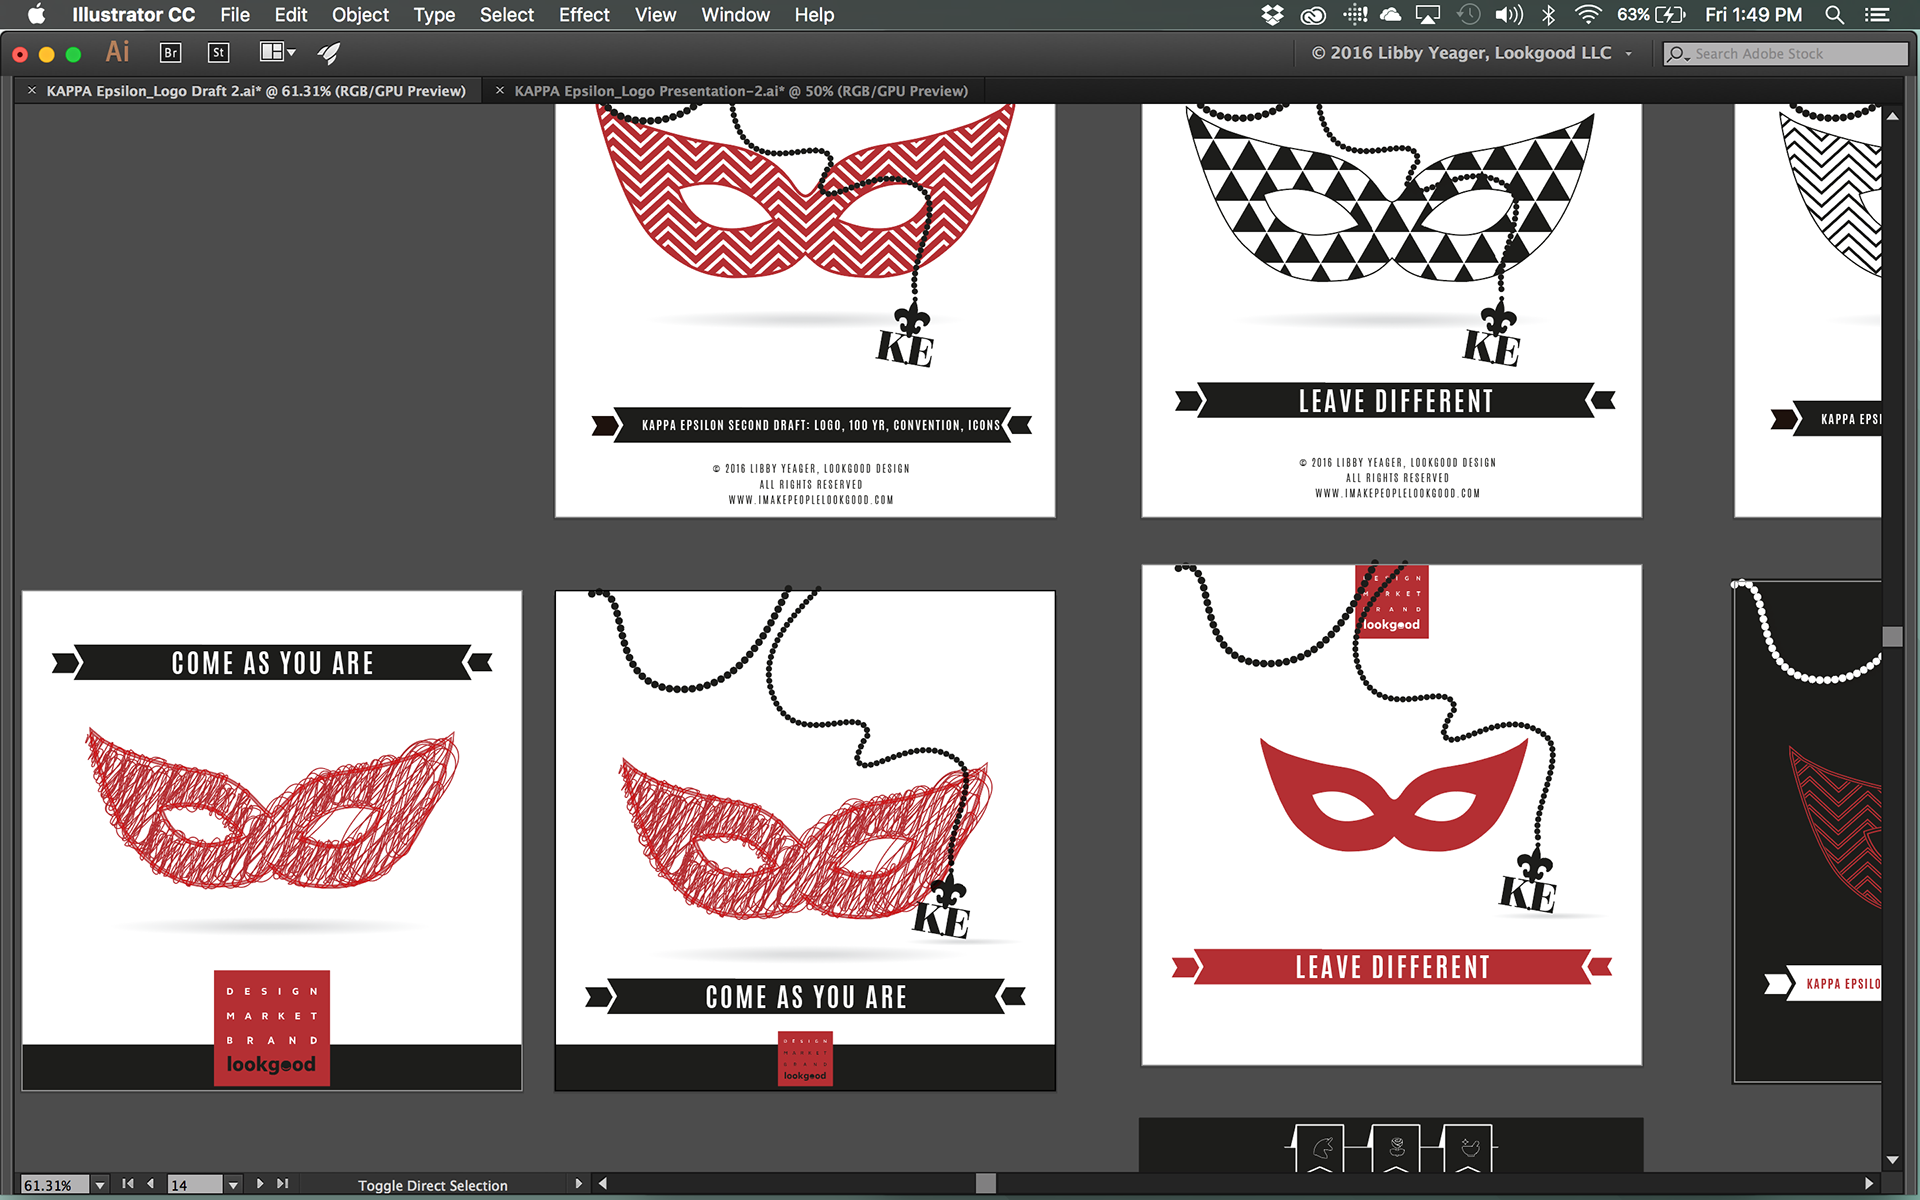
Task: Select COME AS YOU ARE banner on left artboard
Action: 272,663
